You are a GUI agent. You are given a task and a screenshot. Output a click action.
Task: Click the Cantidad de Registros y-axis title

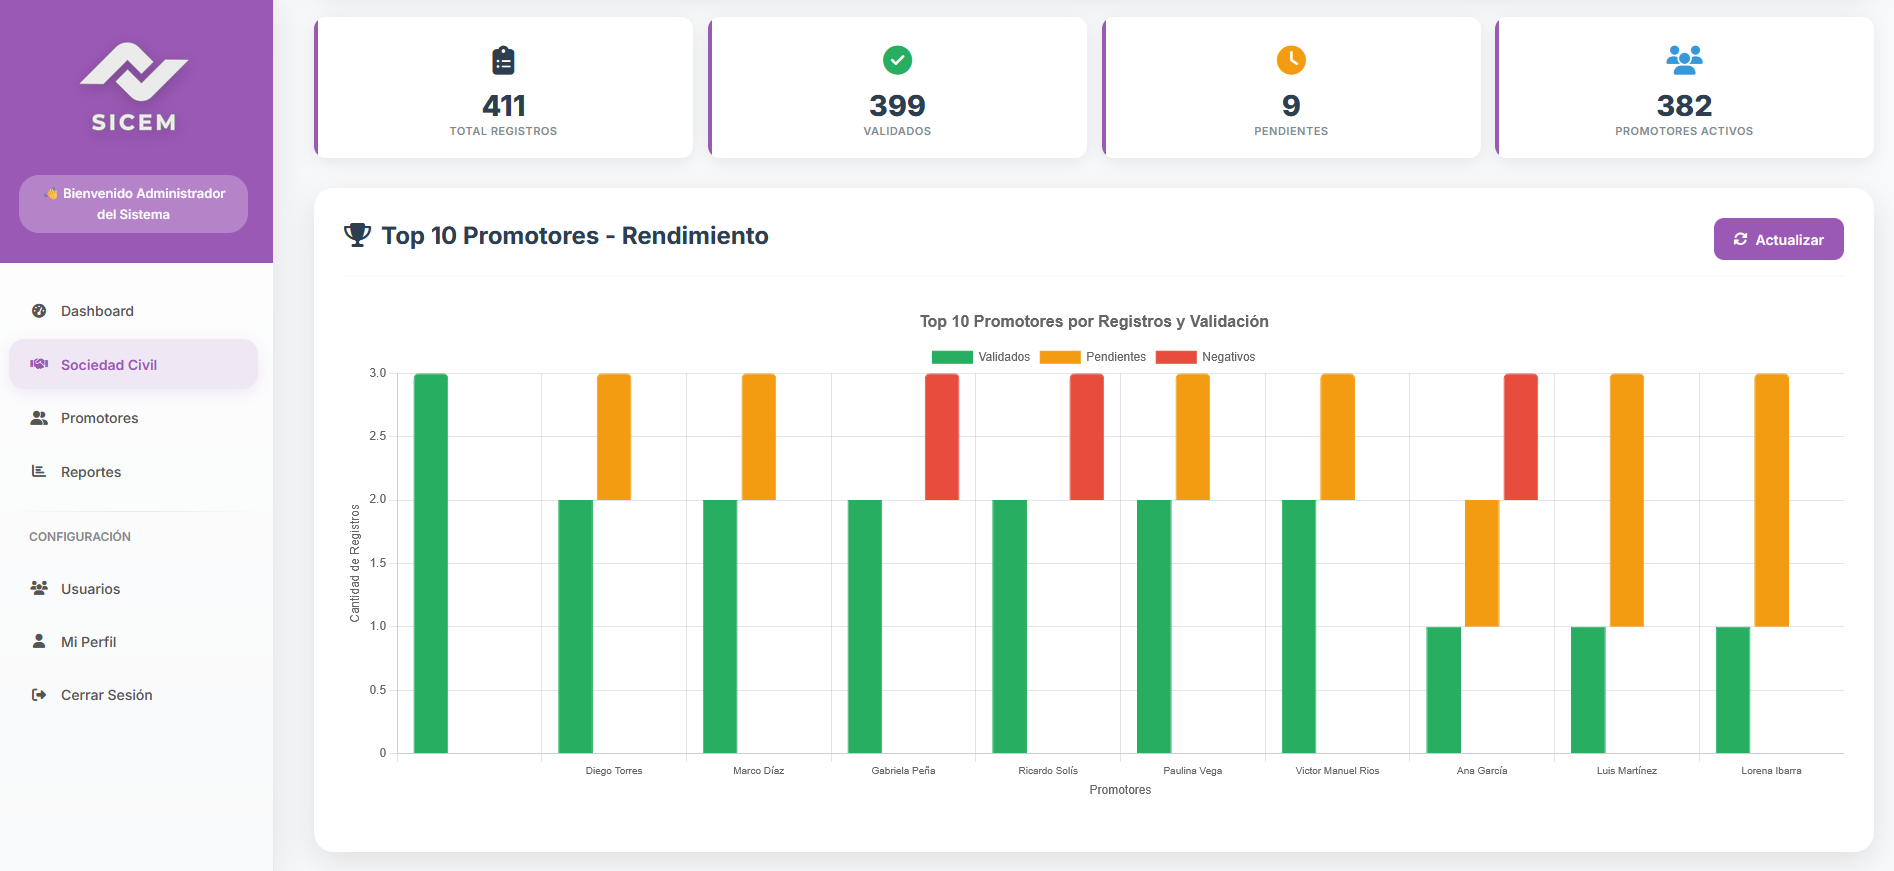(355, 563)
